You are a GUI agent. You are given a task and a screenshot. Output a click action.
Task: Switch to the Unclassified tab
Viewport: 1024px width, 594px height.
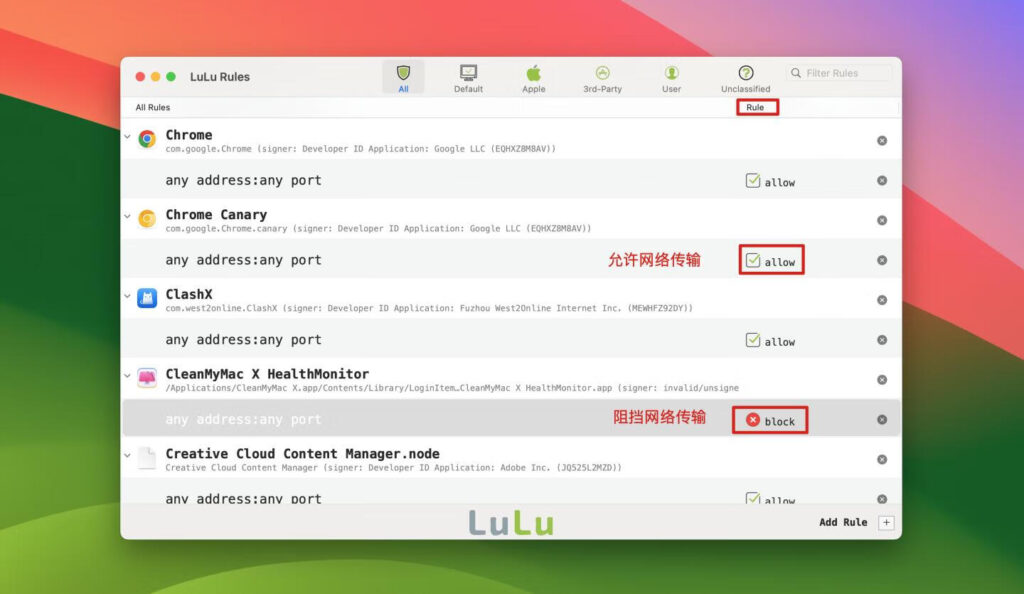pos(745,73)
